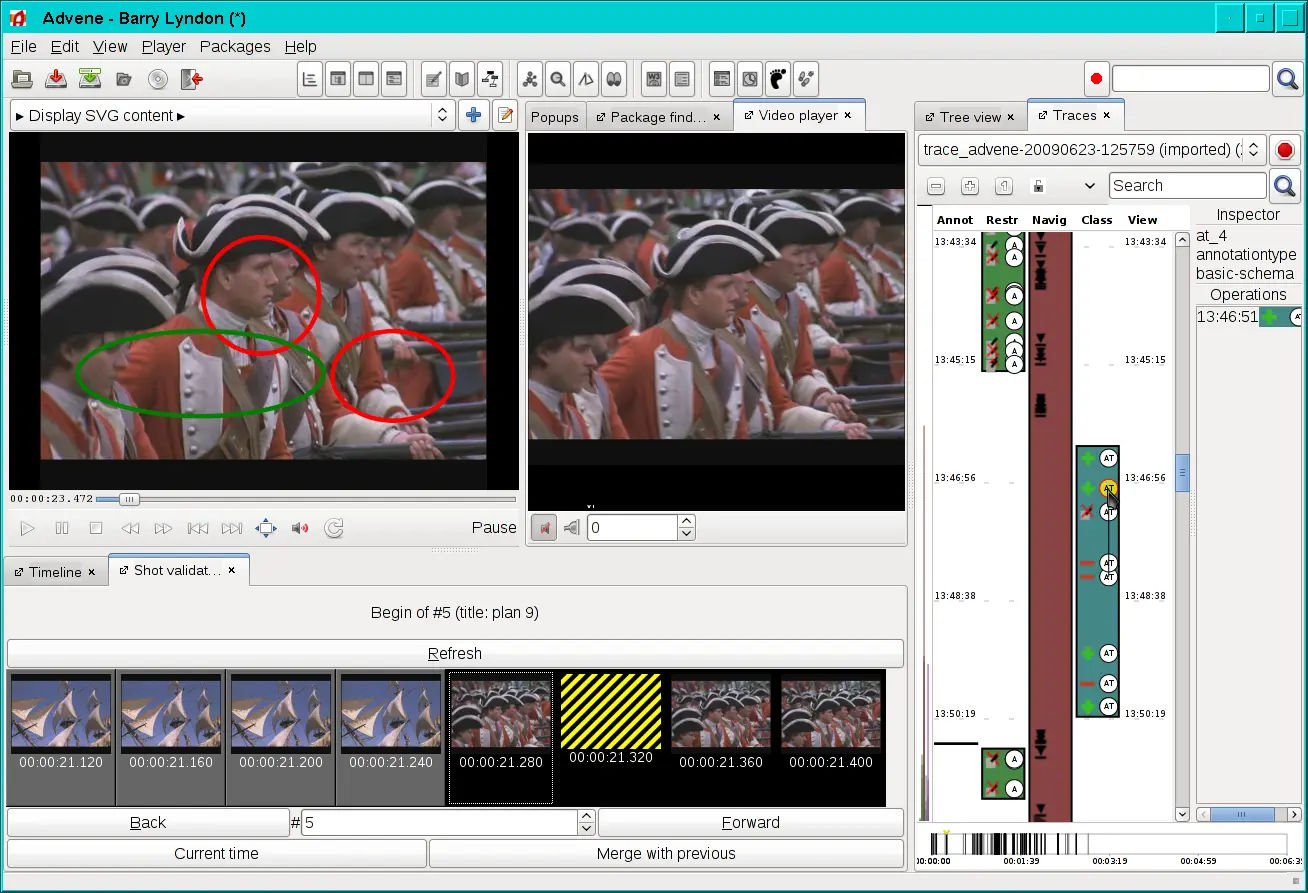The image size is (1308, 893).
Task: Click the web browser W3 toolbar icon
Action: point(654,79)
